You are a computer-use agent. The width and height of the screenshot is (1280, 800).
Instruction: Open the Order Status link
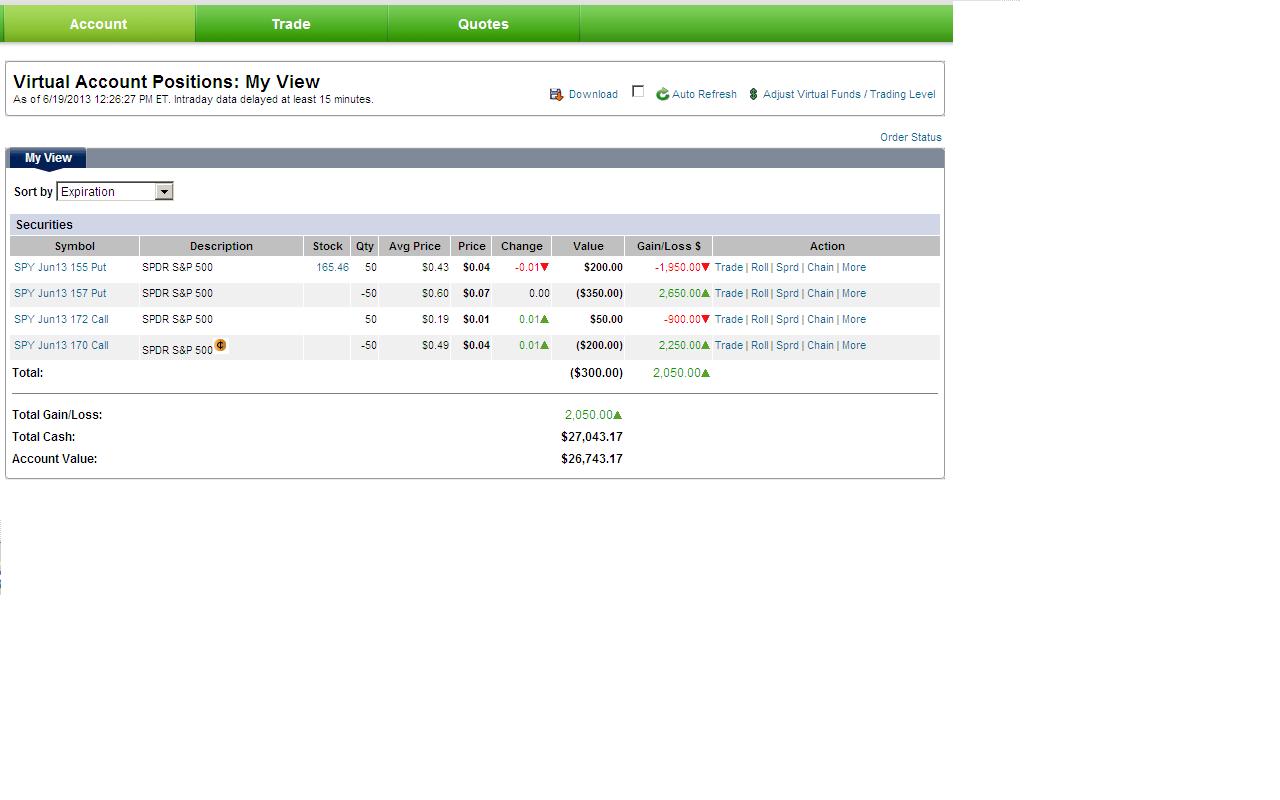point(911,137)
